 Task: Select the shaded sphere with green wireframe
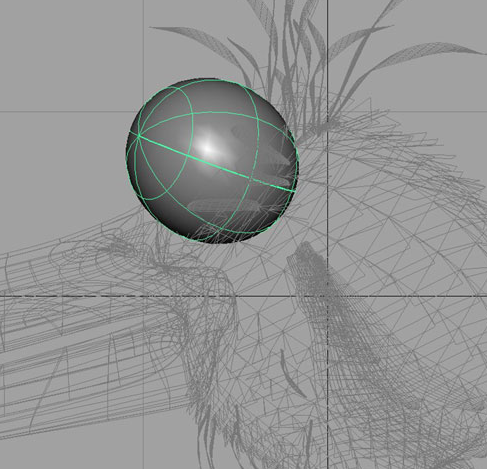212,161
